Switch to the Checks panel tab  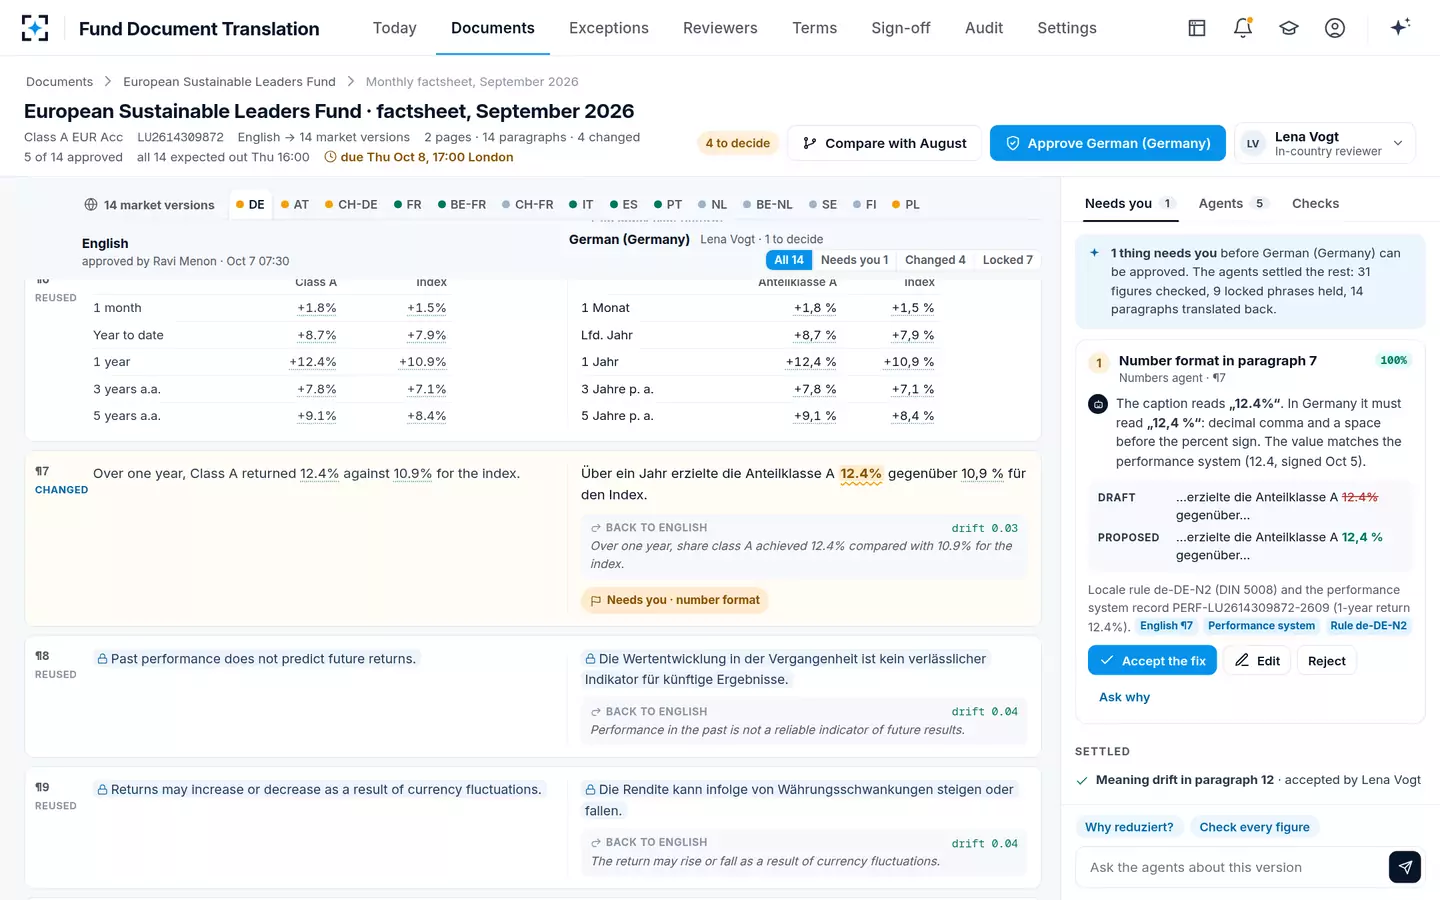click(1315, 204)
